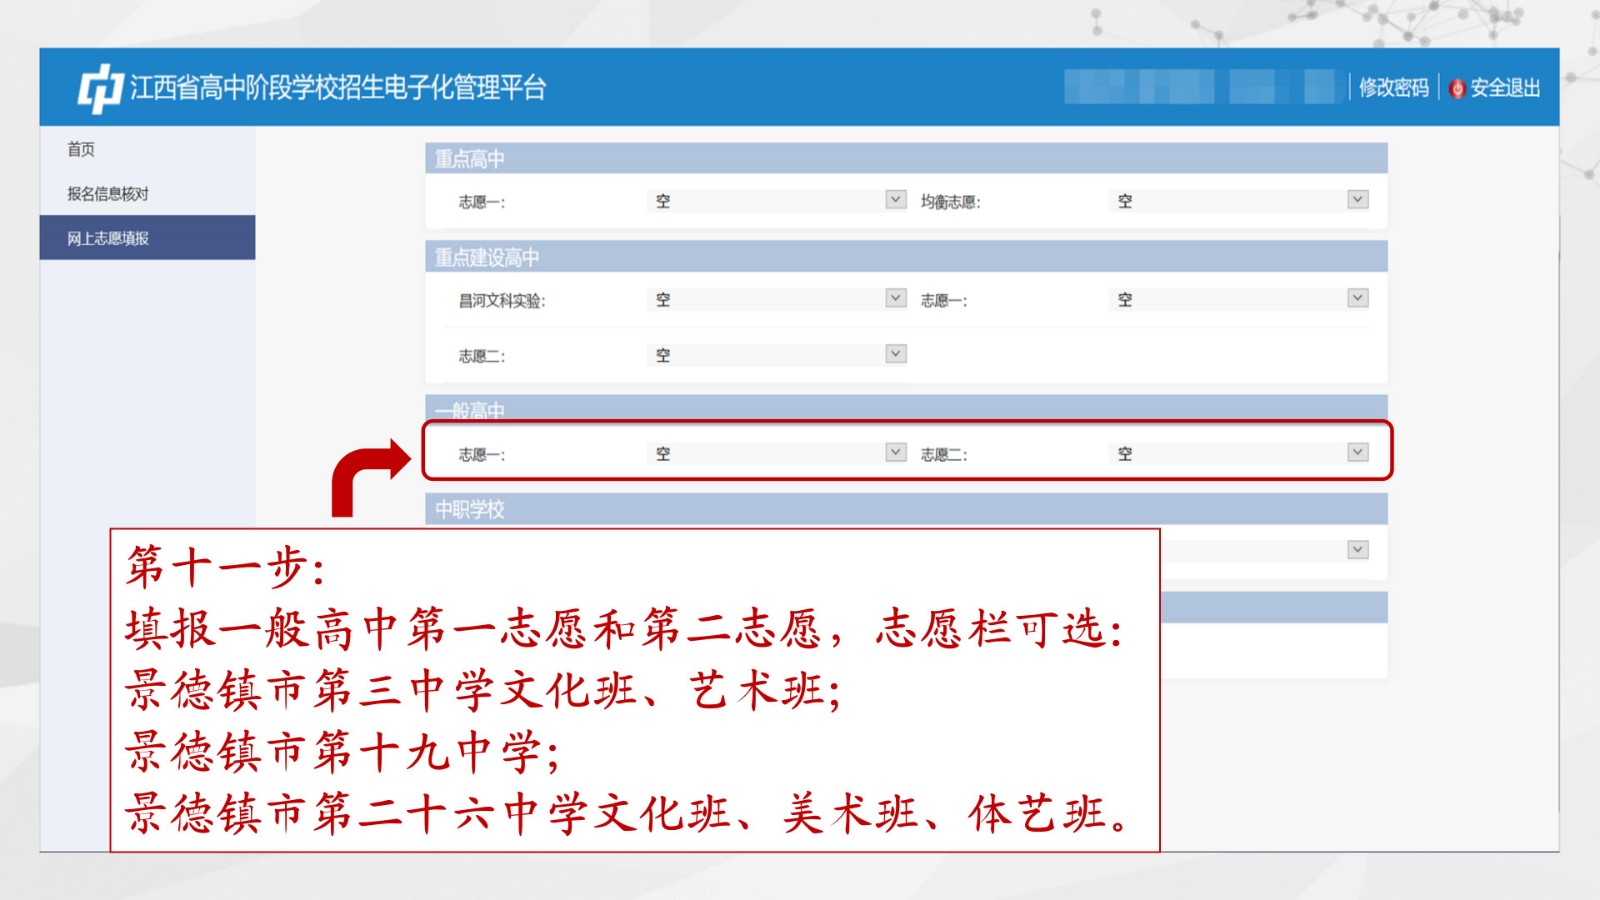Open the 均衡志愿 dropdown arrow

click(x=1357, y=200)
